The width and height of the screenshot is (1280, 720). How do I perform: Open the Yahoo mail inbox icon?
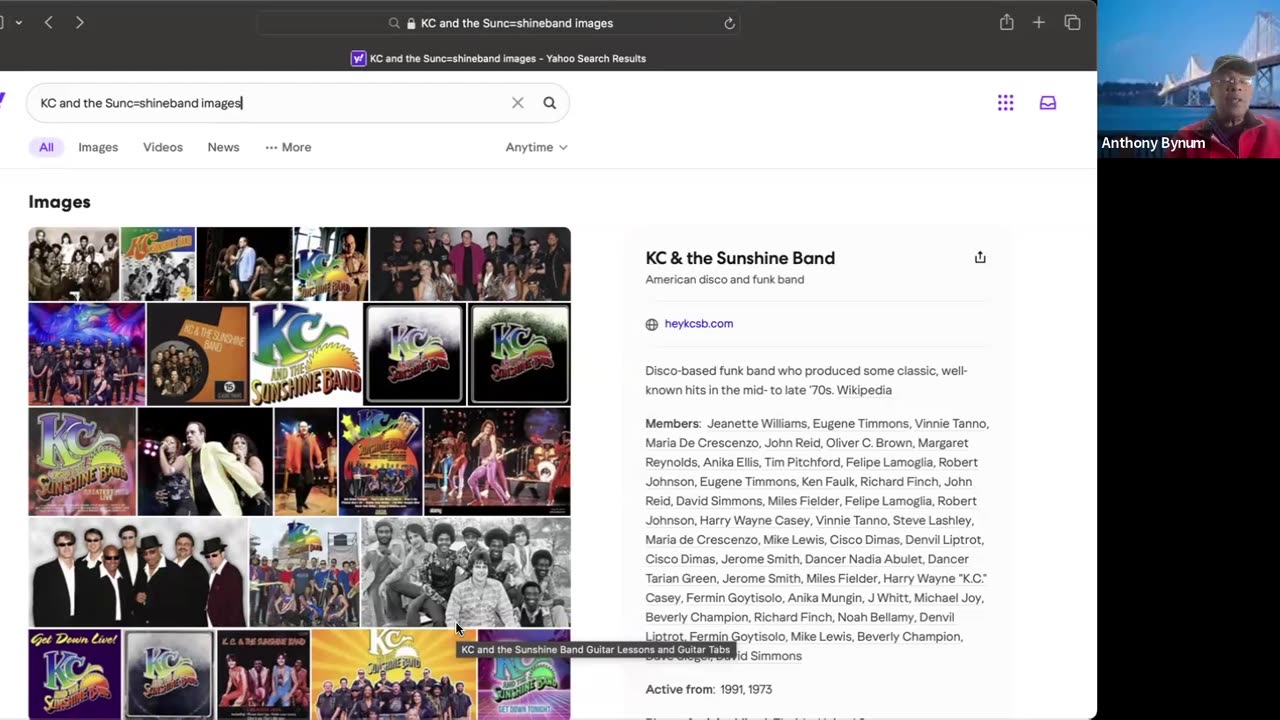[x=1047, y=103]
